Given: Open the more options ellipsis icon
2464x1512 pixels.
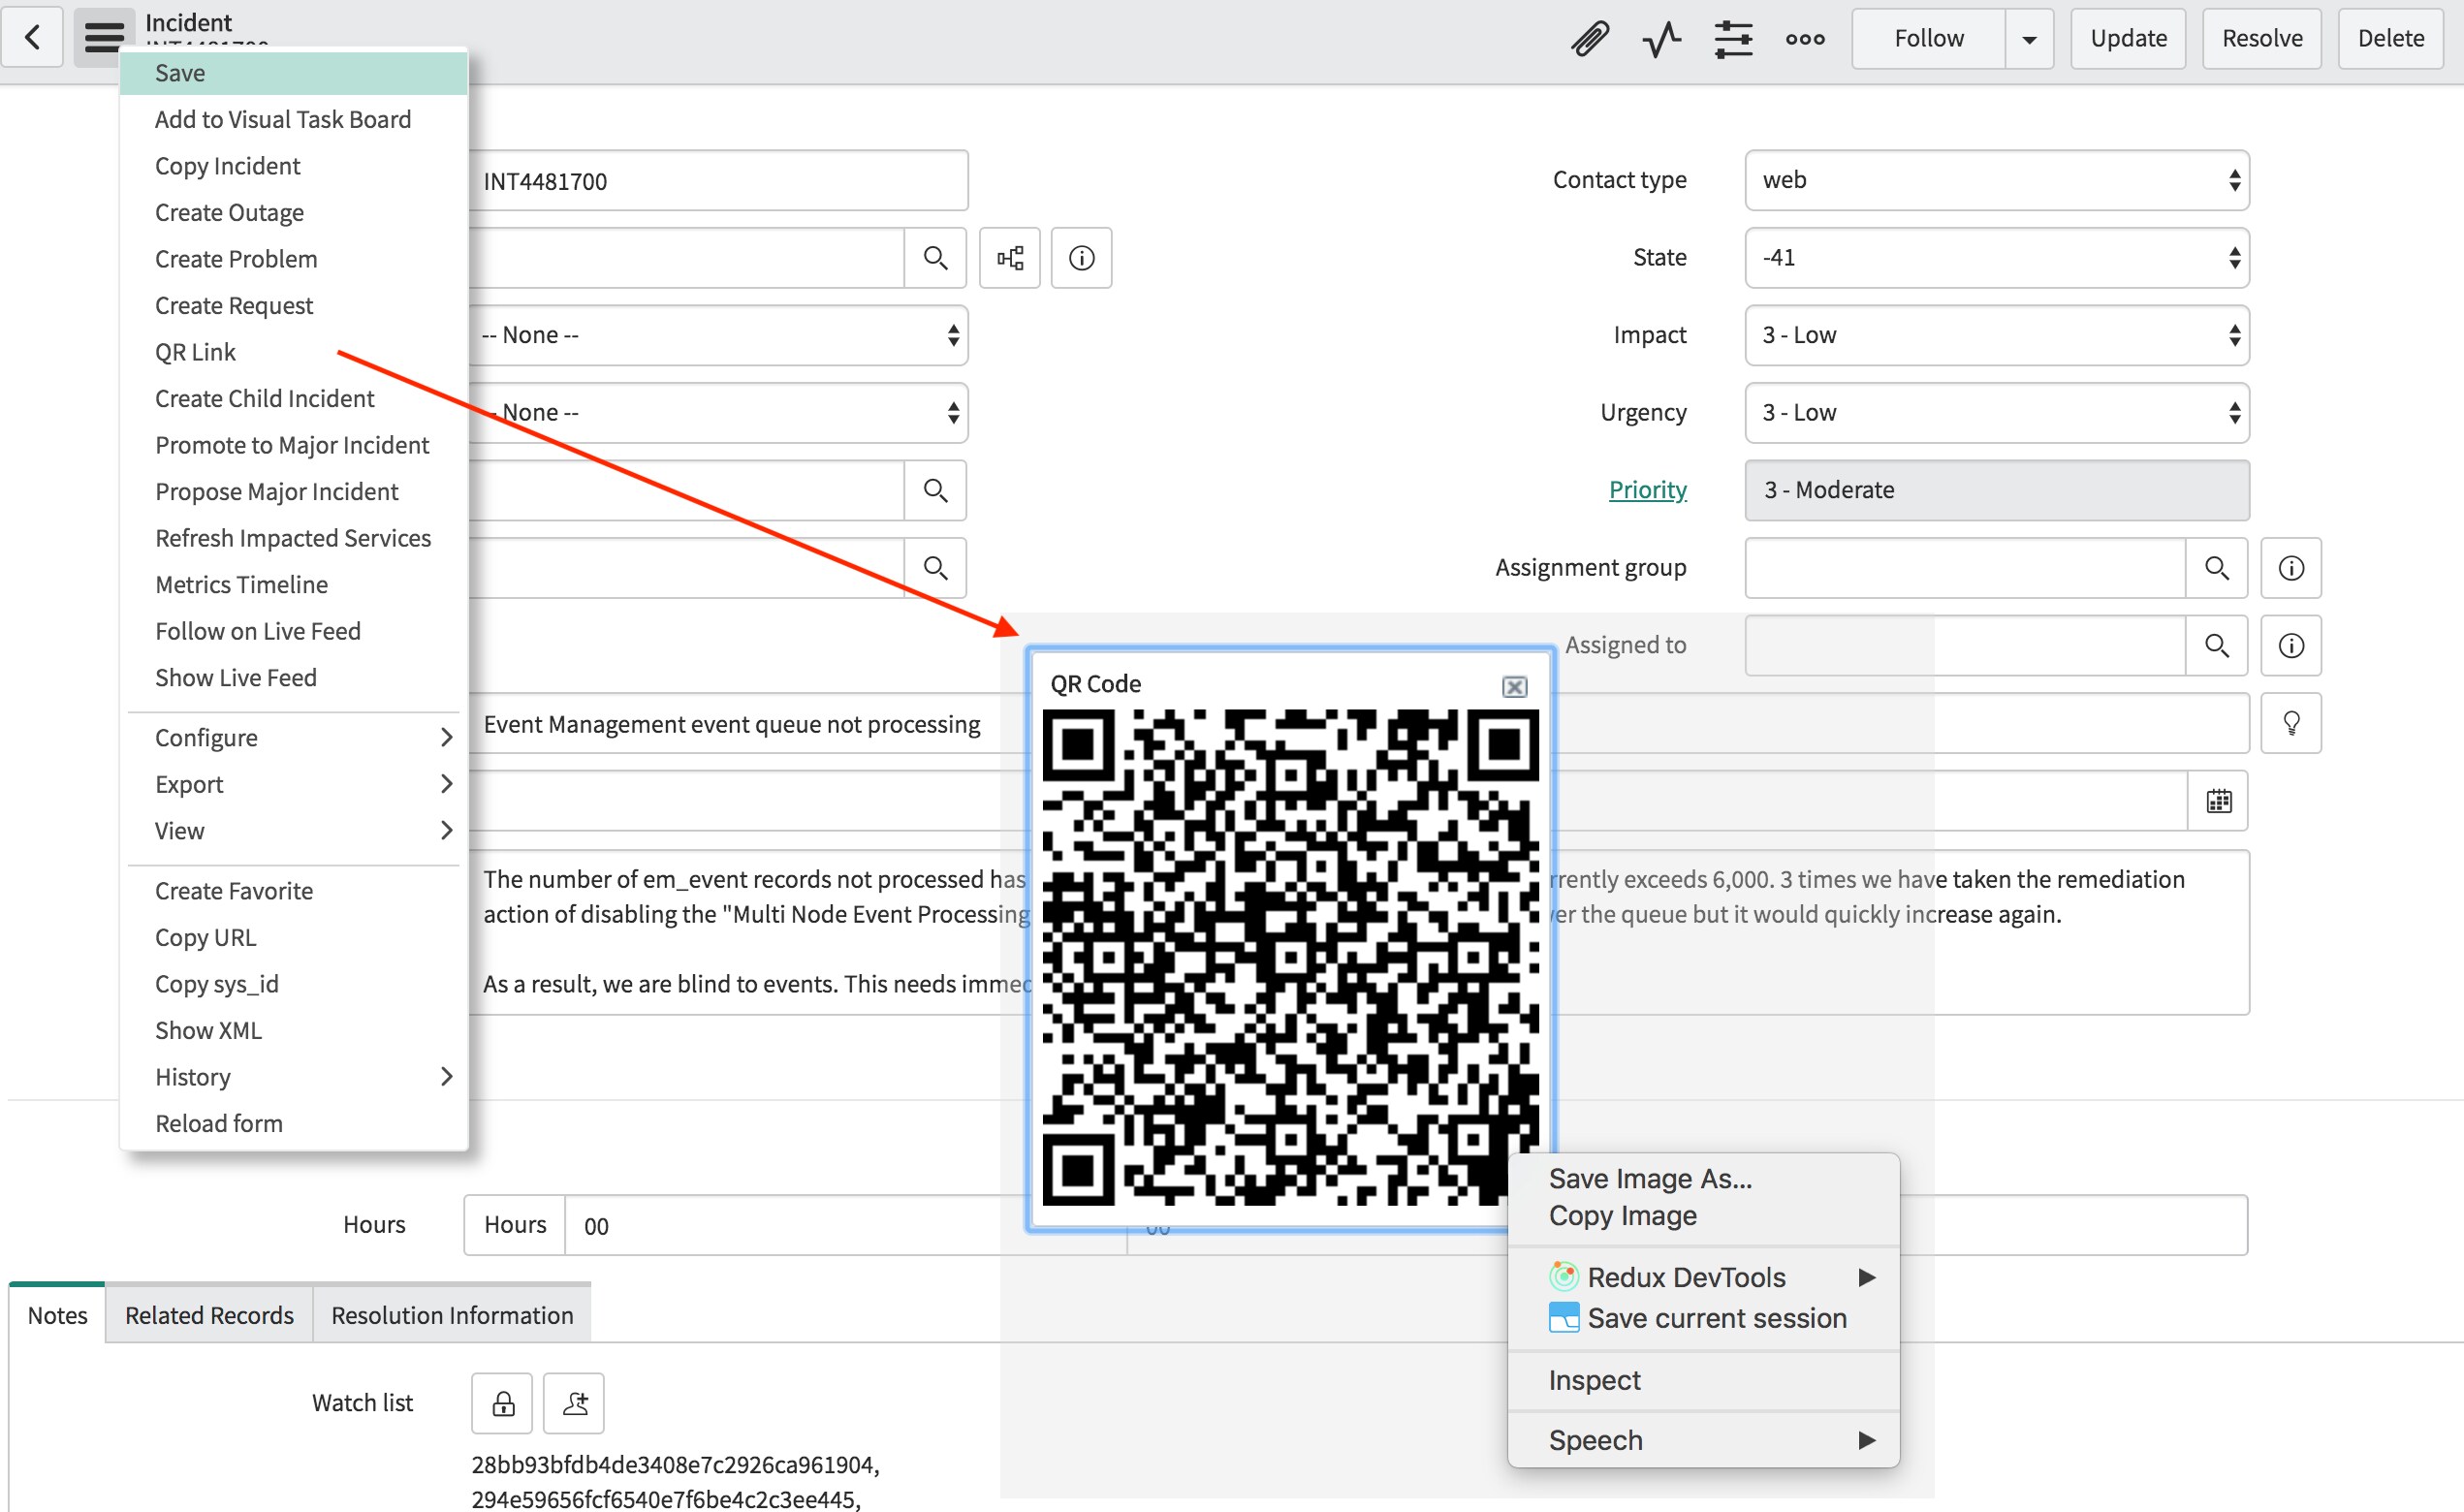Looking at the screenshot, I should pyautogui.click(x=1805, y=39).
